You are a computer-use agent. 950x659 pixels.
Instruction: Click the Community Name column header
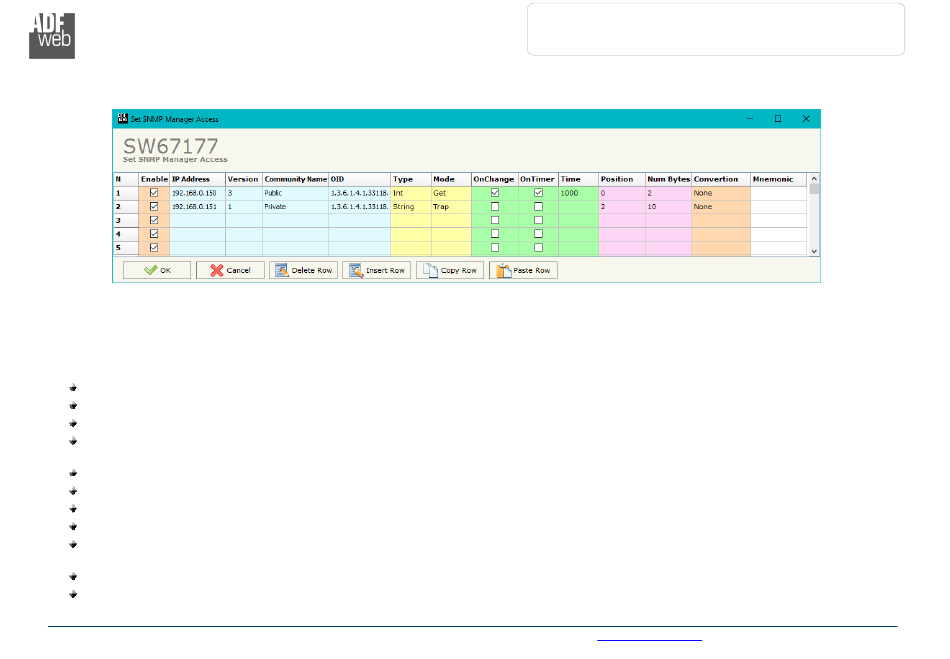(x=295, y=179)
